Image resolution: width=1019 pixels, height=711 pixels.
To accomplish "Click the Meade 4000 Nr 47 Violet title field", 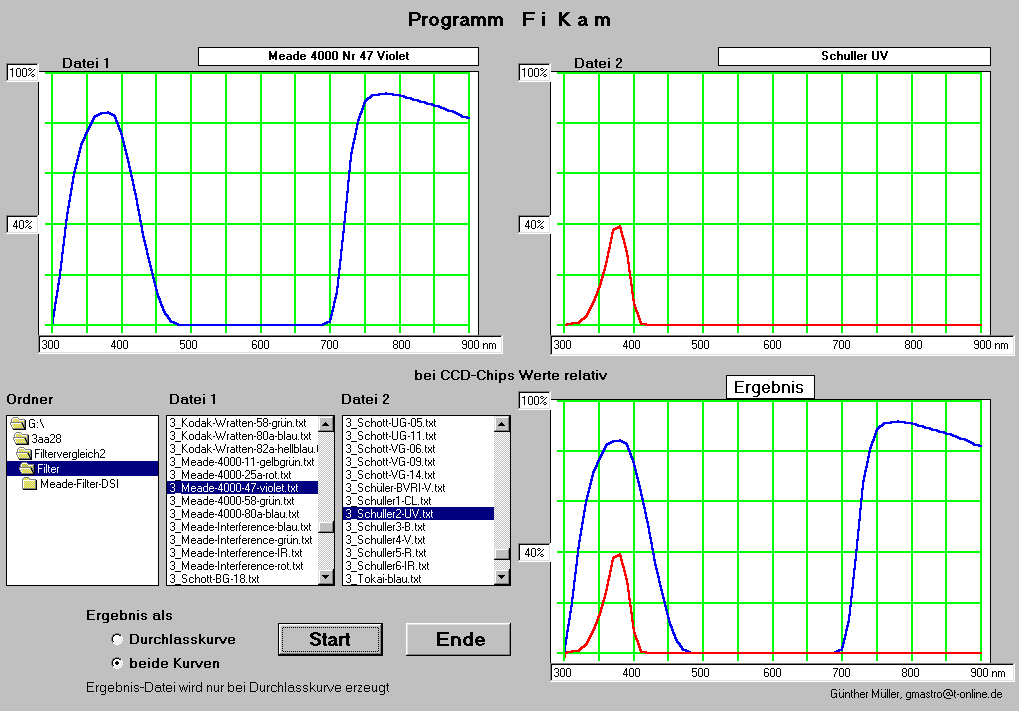I will (338, 56).
